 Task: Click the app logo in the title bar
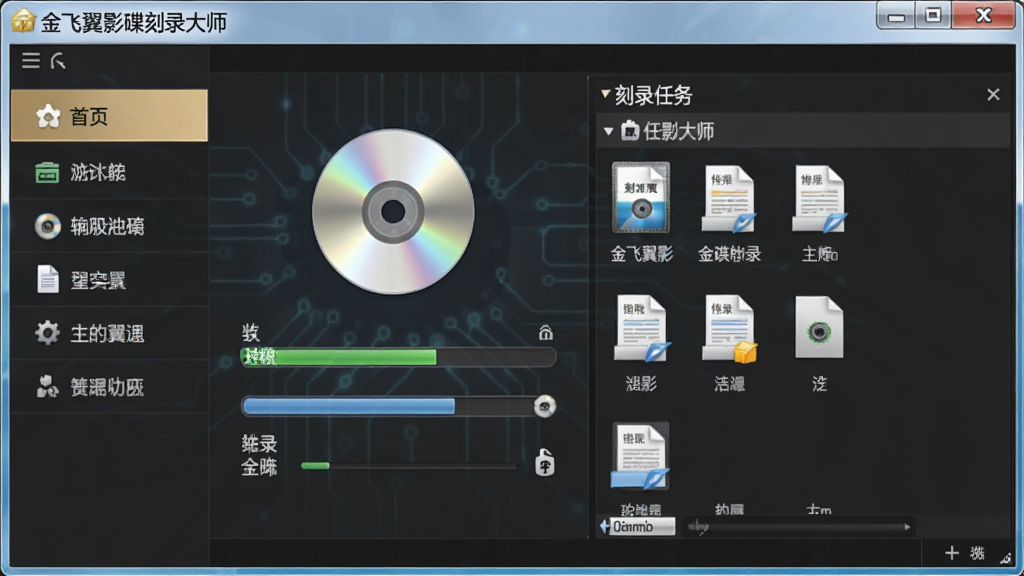tap(23, 20)
